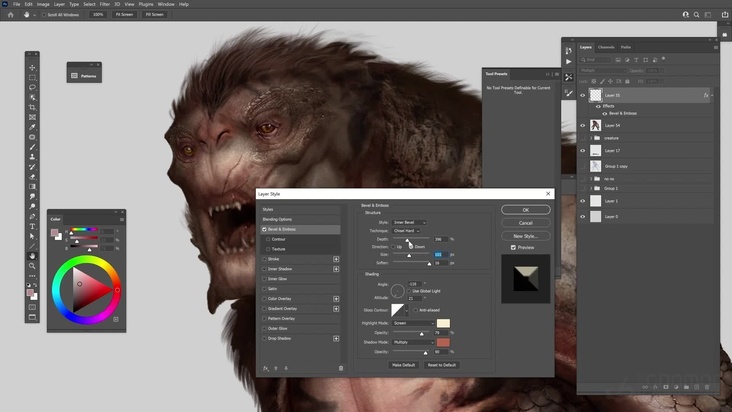Hide Layer 54 with its eye icon
Viewport: 732px width, 412px height.
coord(582,125)
